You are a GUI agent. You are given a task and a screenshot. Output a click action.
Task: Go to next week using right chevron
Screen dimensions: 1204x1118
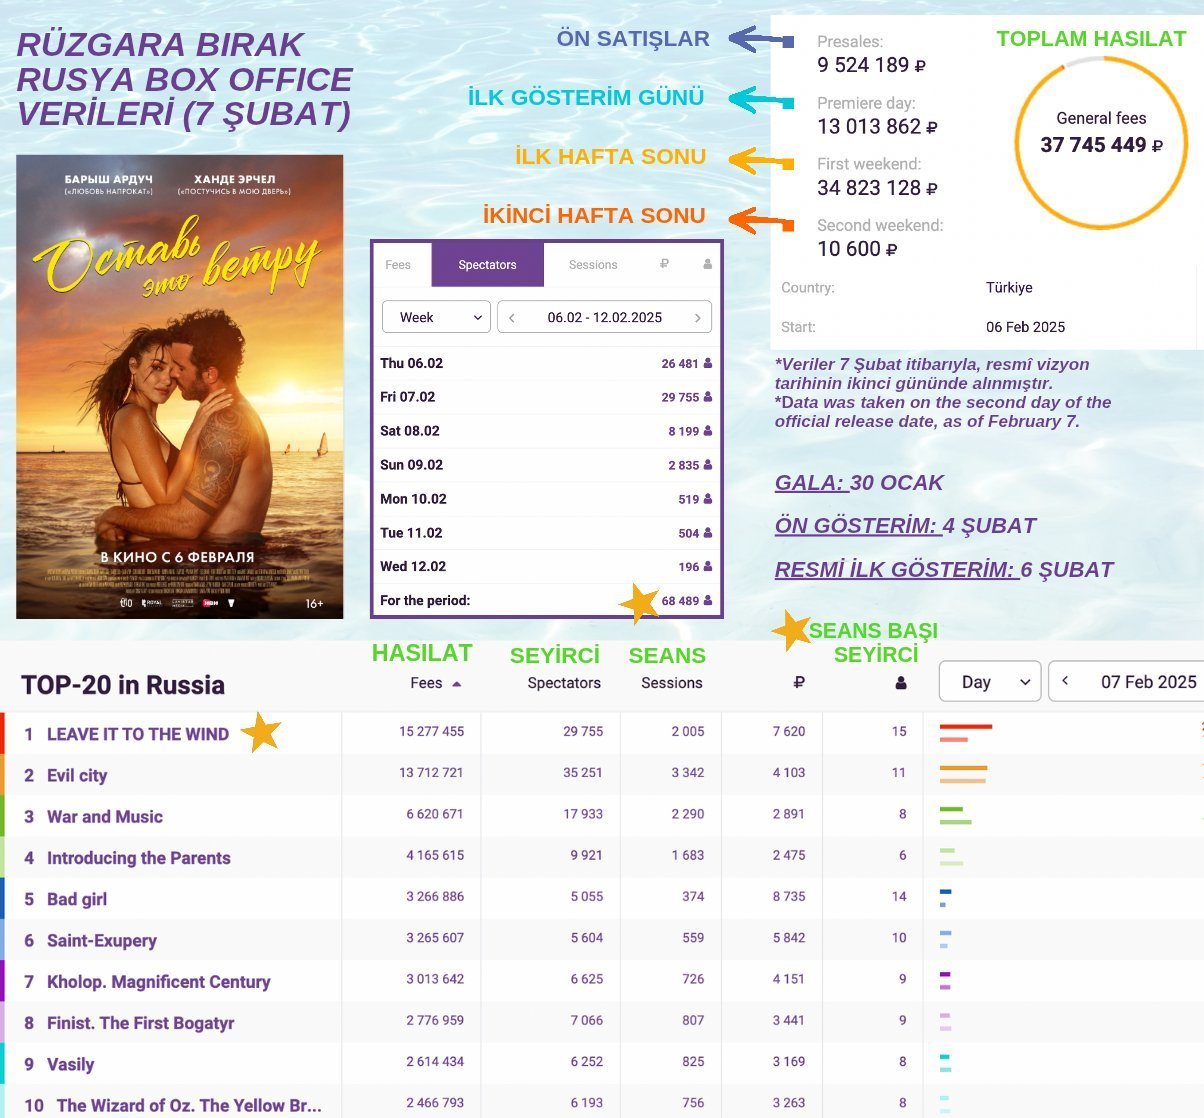697,318
